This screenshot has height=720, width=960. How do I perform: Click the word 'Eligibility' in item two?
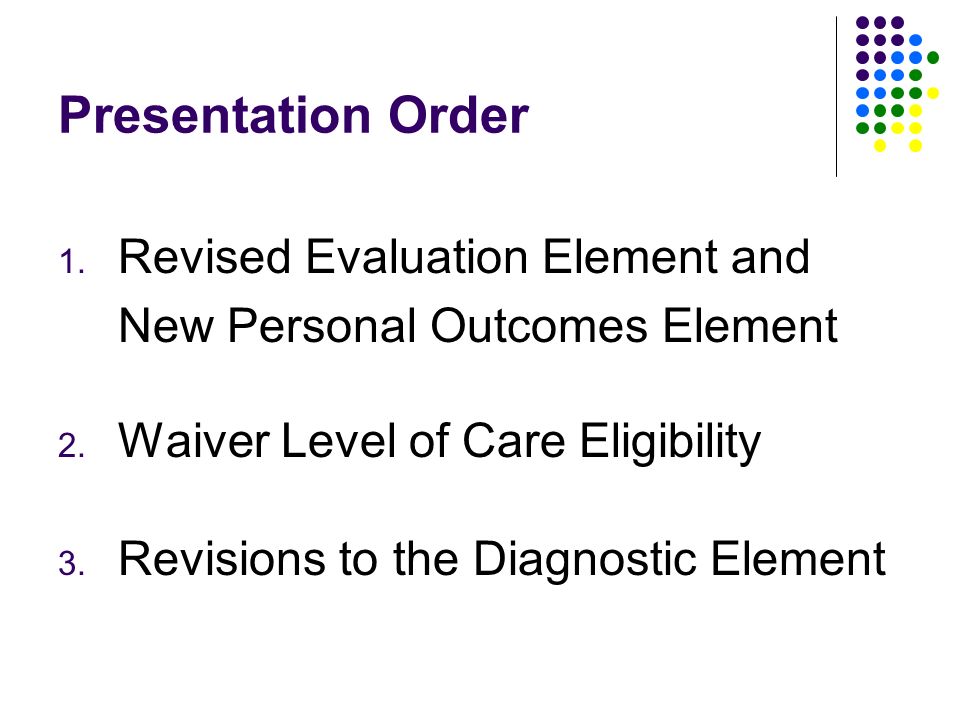670,443
